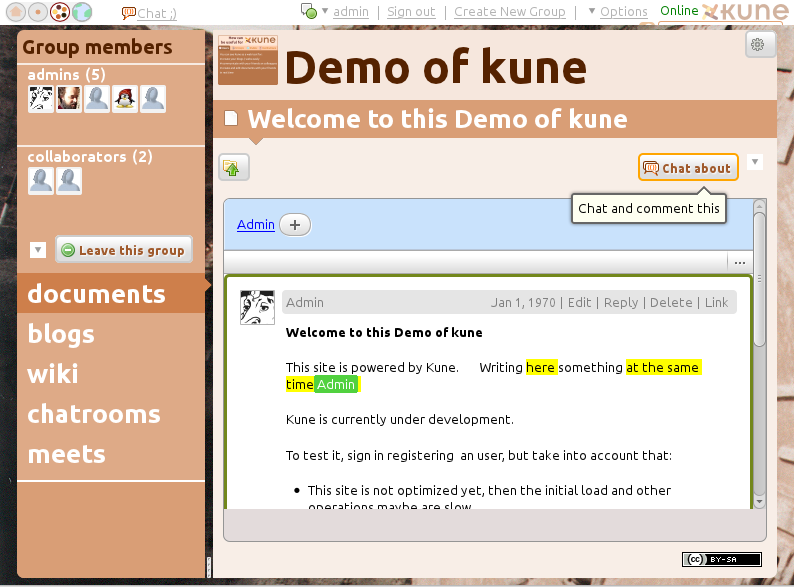
Task: Click the Welcome to this Demo of kune title
Action: (438, 119)
